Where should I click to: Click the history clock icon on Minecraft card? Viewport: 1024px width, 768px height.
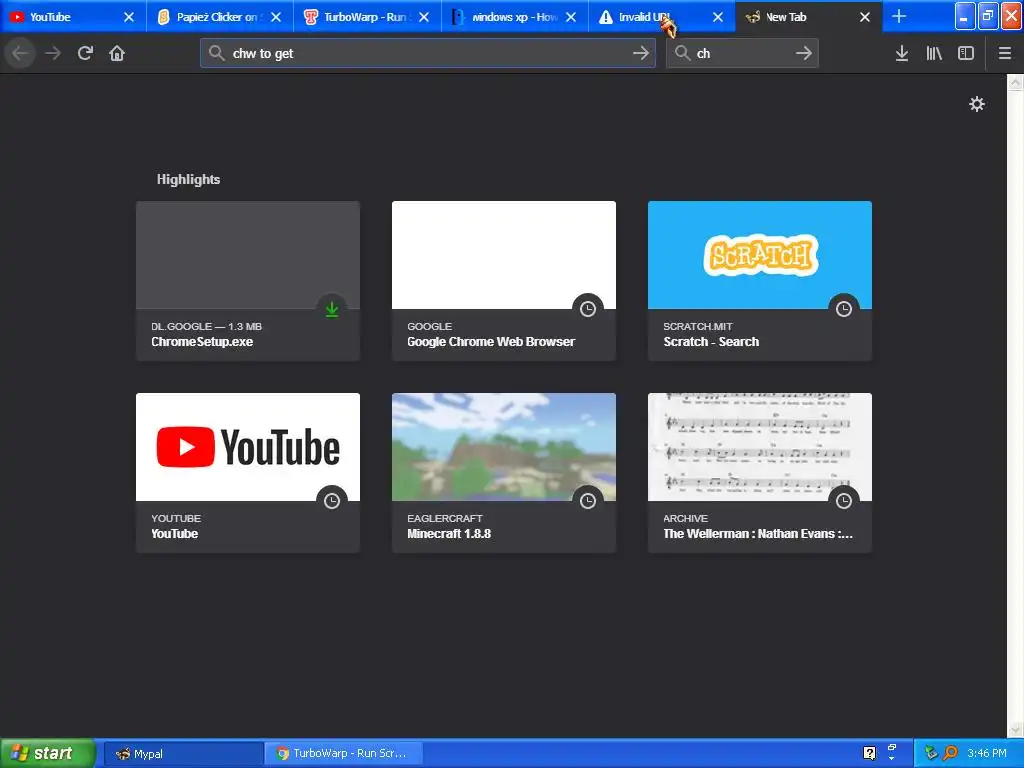pyautogui.click(x=588, y=501)
